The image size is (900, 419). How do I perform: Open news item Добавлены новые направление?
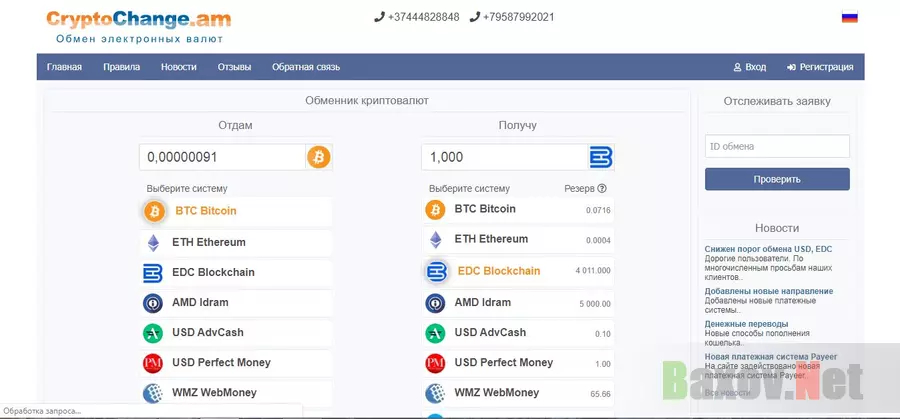click(x=769, y=291)
